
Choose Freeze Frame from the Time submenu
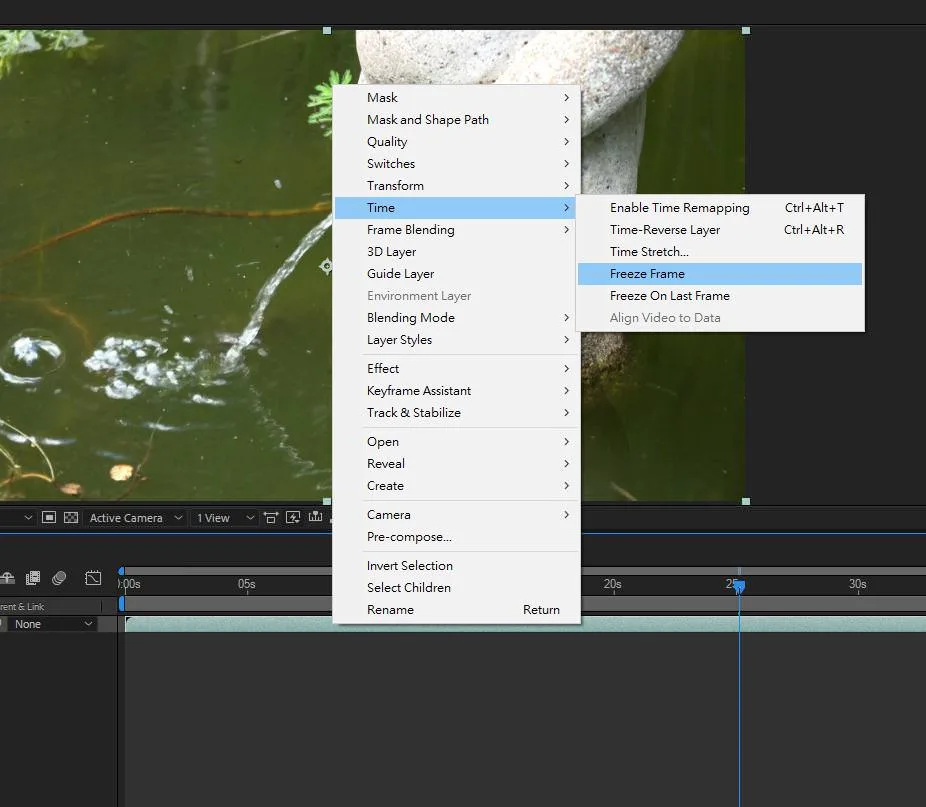720,274
